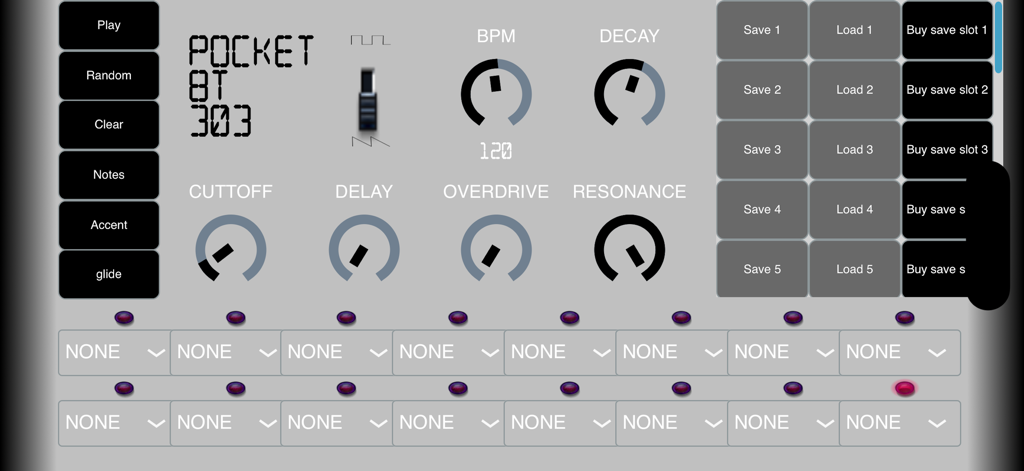The width and height of the screenshot is (1024, 471).
Task: Toggle step 12 LED in bottom row
Action: pyautogui.click(x=458, y=389)
